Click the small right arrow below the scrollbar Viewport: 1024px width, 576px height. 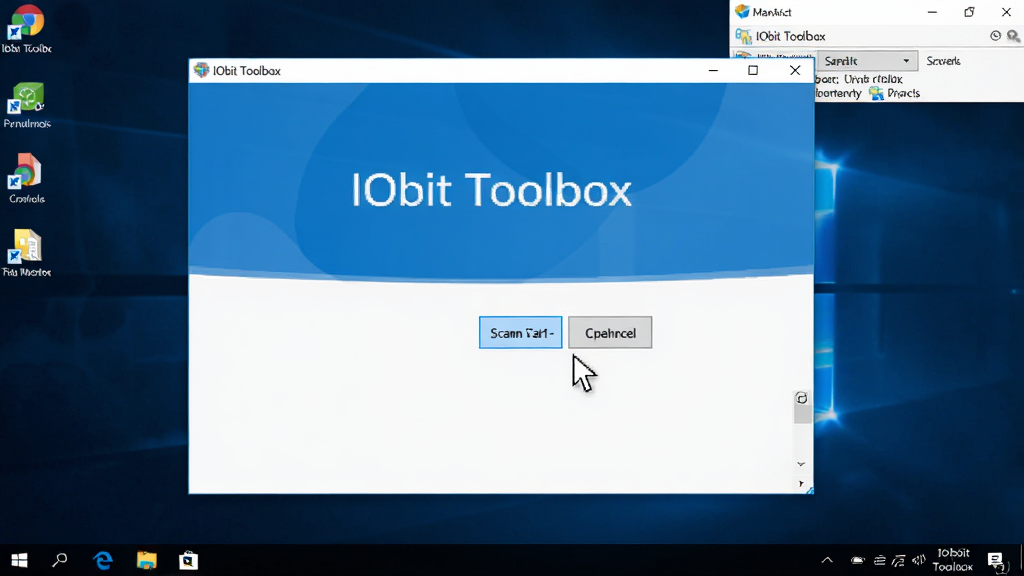point(801,484)
